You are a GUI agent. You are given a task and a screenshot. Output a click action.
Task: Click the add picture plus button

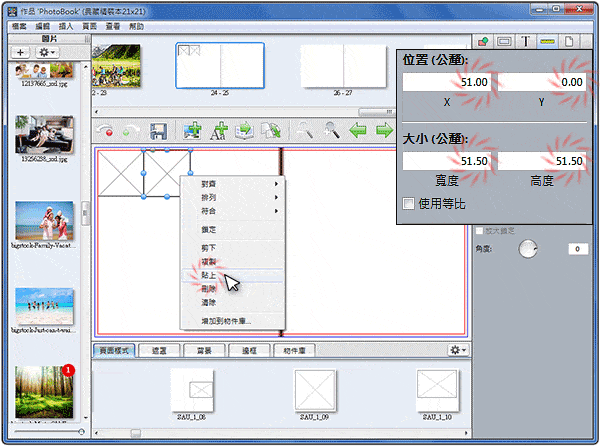21,51
